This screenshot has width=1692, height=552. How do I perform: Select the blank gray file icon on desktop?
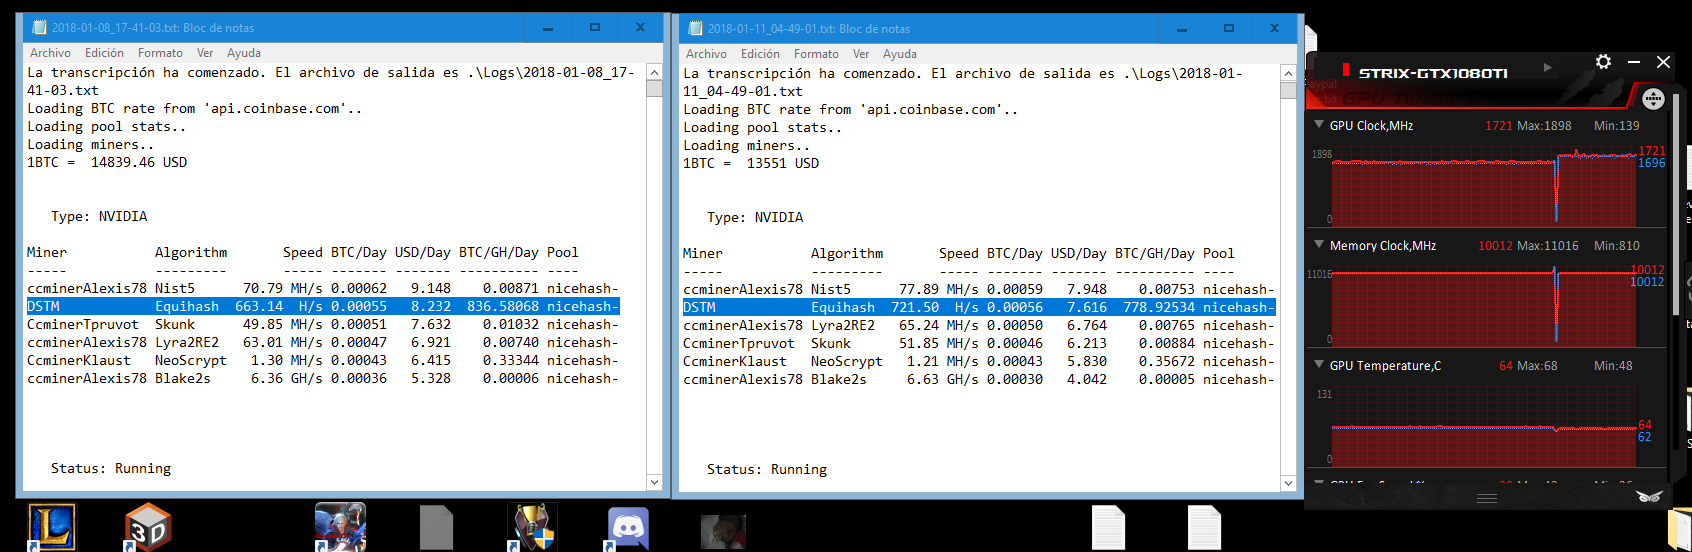(436, 527)
